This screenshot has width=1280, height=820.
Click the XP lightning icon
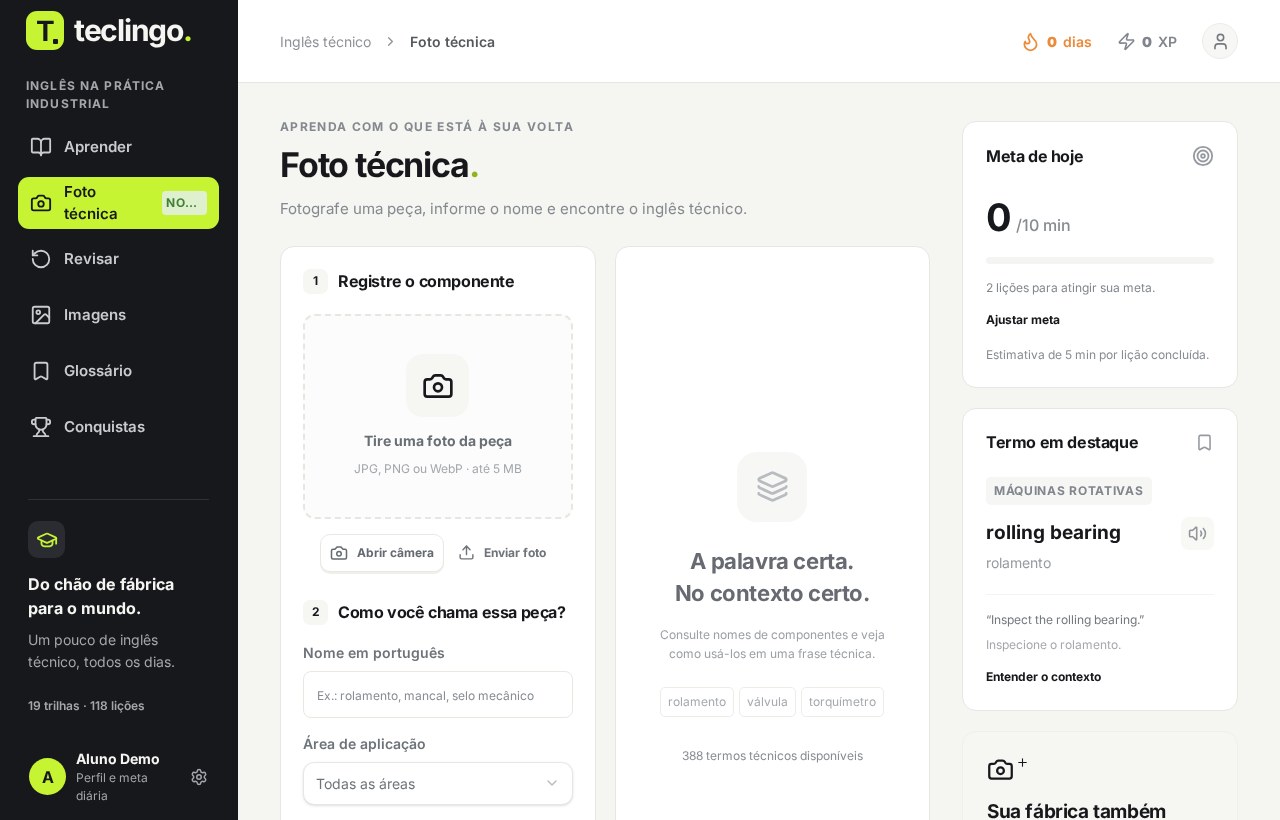pos(1127,42)
